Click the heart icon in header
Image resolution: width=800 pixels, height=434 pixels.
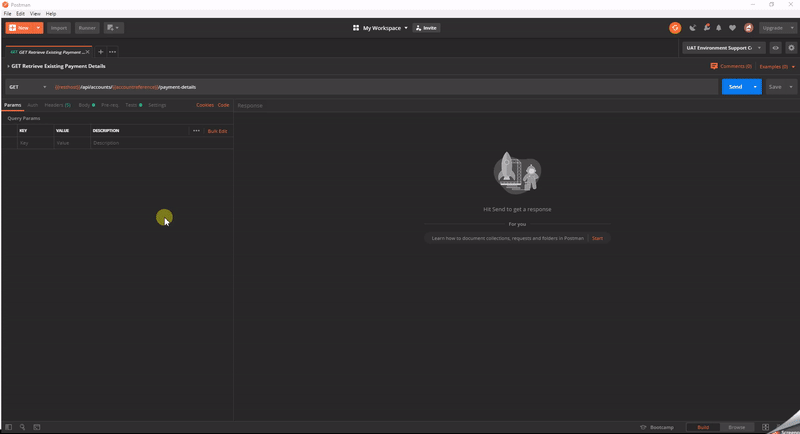tap(732, 28)
